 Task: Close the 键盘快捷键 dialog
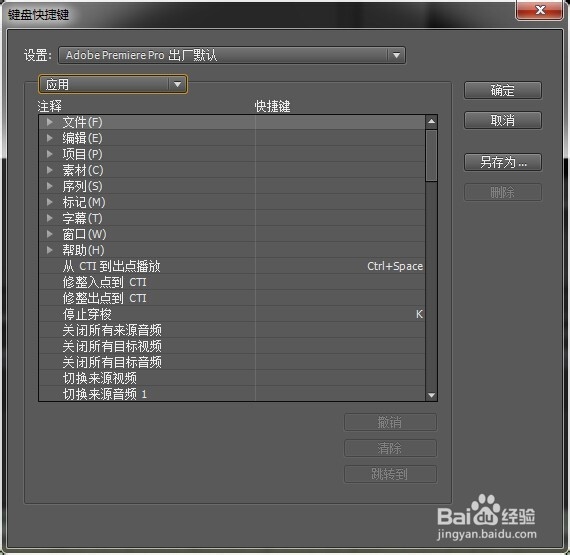click(x=539, y=10)
